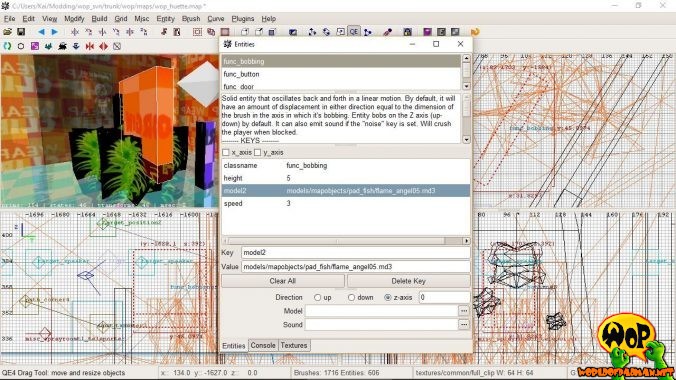The width and height of the screenshot is (676, 380).
Task: Select the translate arrows tool icon
Action: point(312,32)
